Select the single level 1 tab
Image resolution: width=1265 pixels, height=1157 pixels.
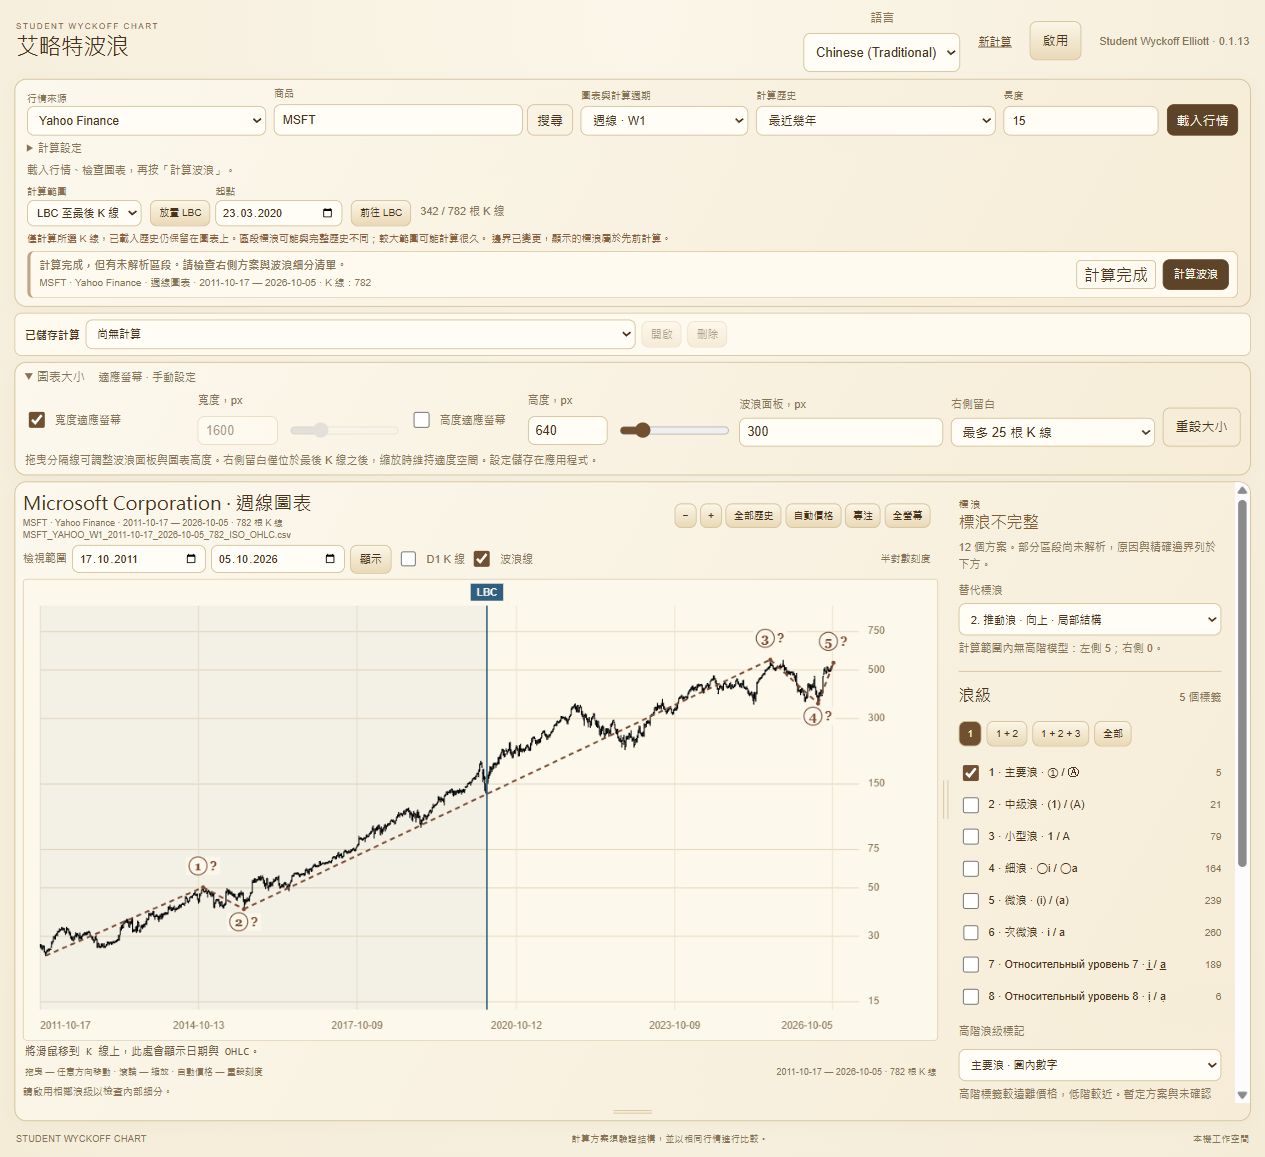pyautogui.click(x=970, y=734)
